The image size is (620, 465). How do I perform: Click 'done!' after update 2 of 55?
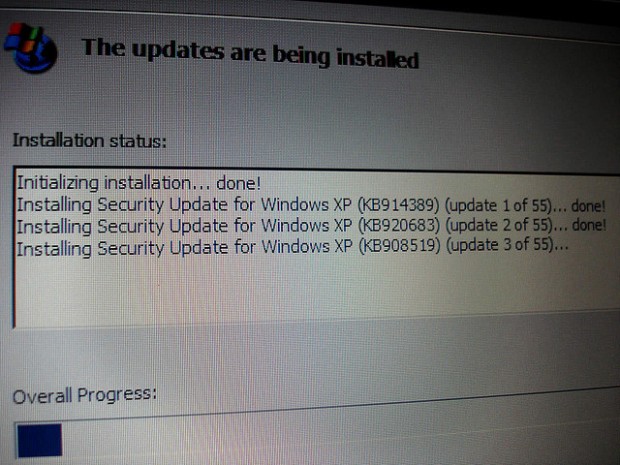(x=589, y=225)
